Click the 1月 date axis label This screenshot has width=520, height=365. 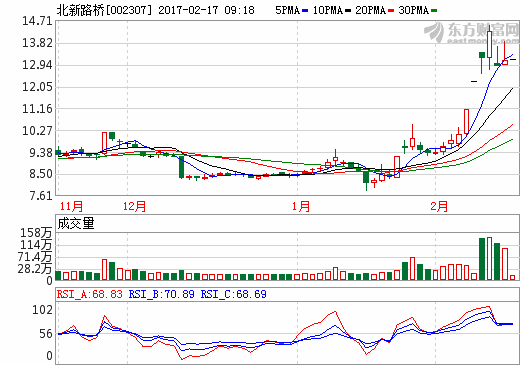coord(301,206)
